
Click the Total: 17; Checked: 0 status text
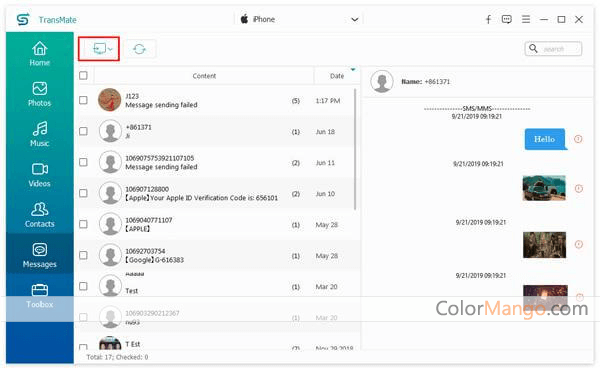pyautogui.click(x=117, y=357)
